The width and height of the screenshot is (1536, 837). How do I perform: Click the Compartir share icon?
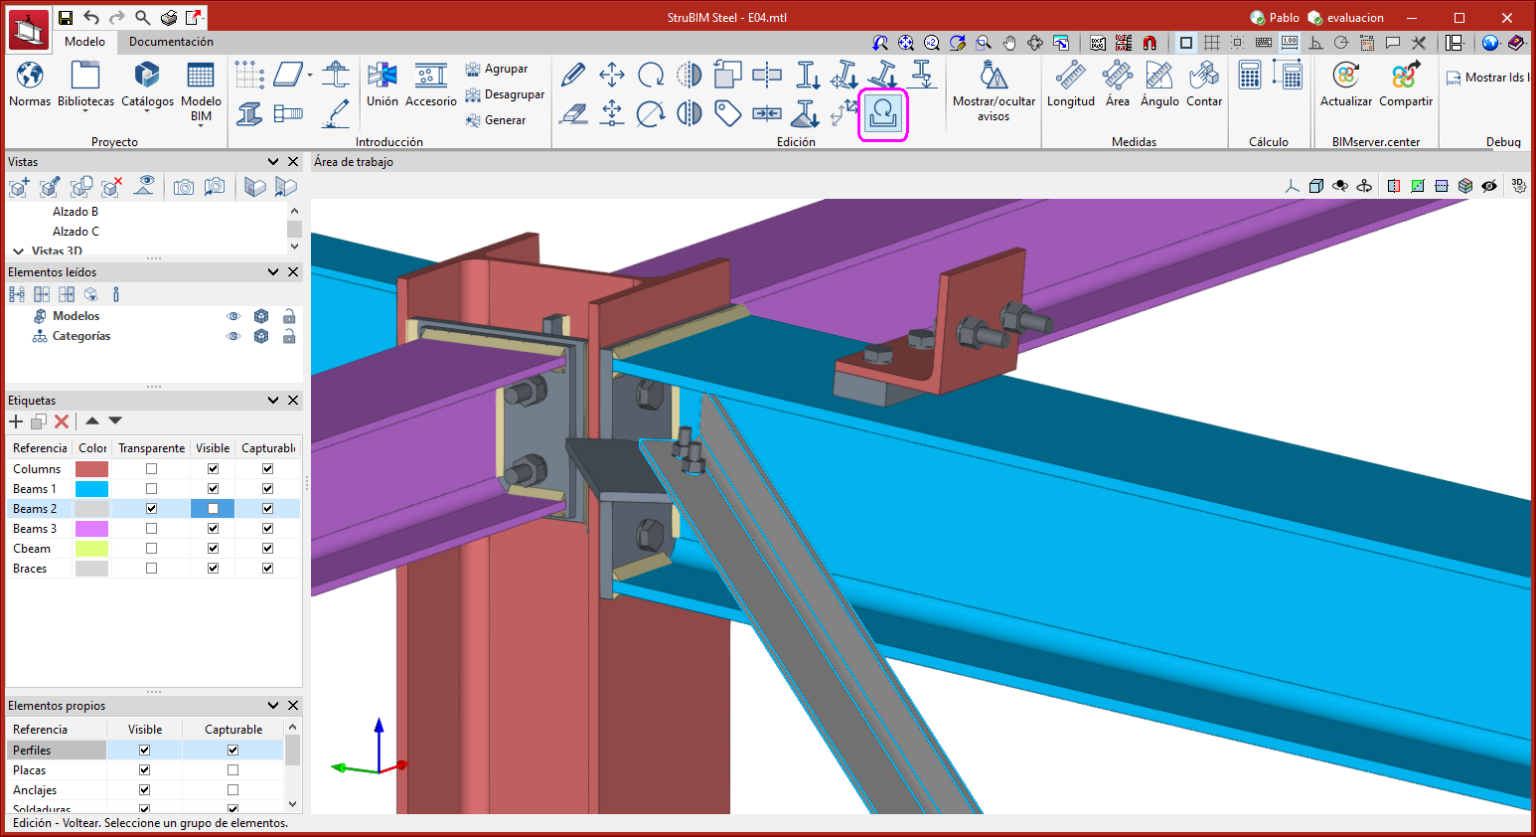point(1405,76)
